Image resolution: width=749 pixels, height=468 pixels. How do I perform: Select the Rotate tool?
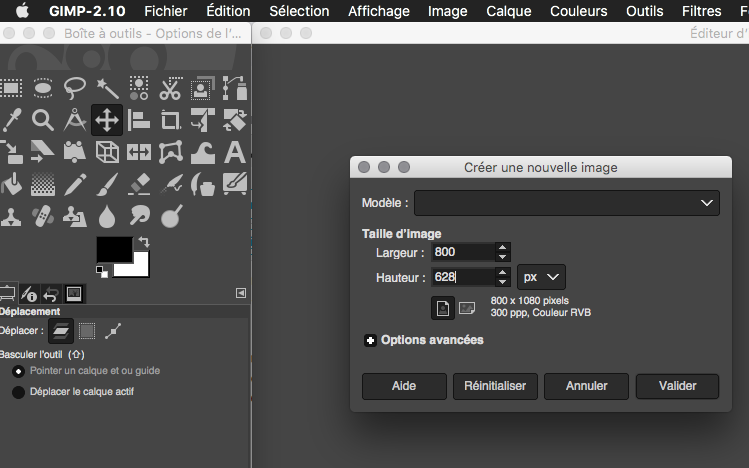click(x=235, y=120)
